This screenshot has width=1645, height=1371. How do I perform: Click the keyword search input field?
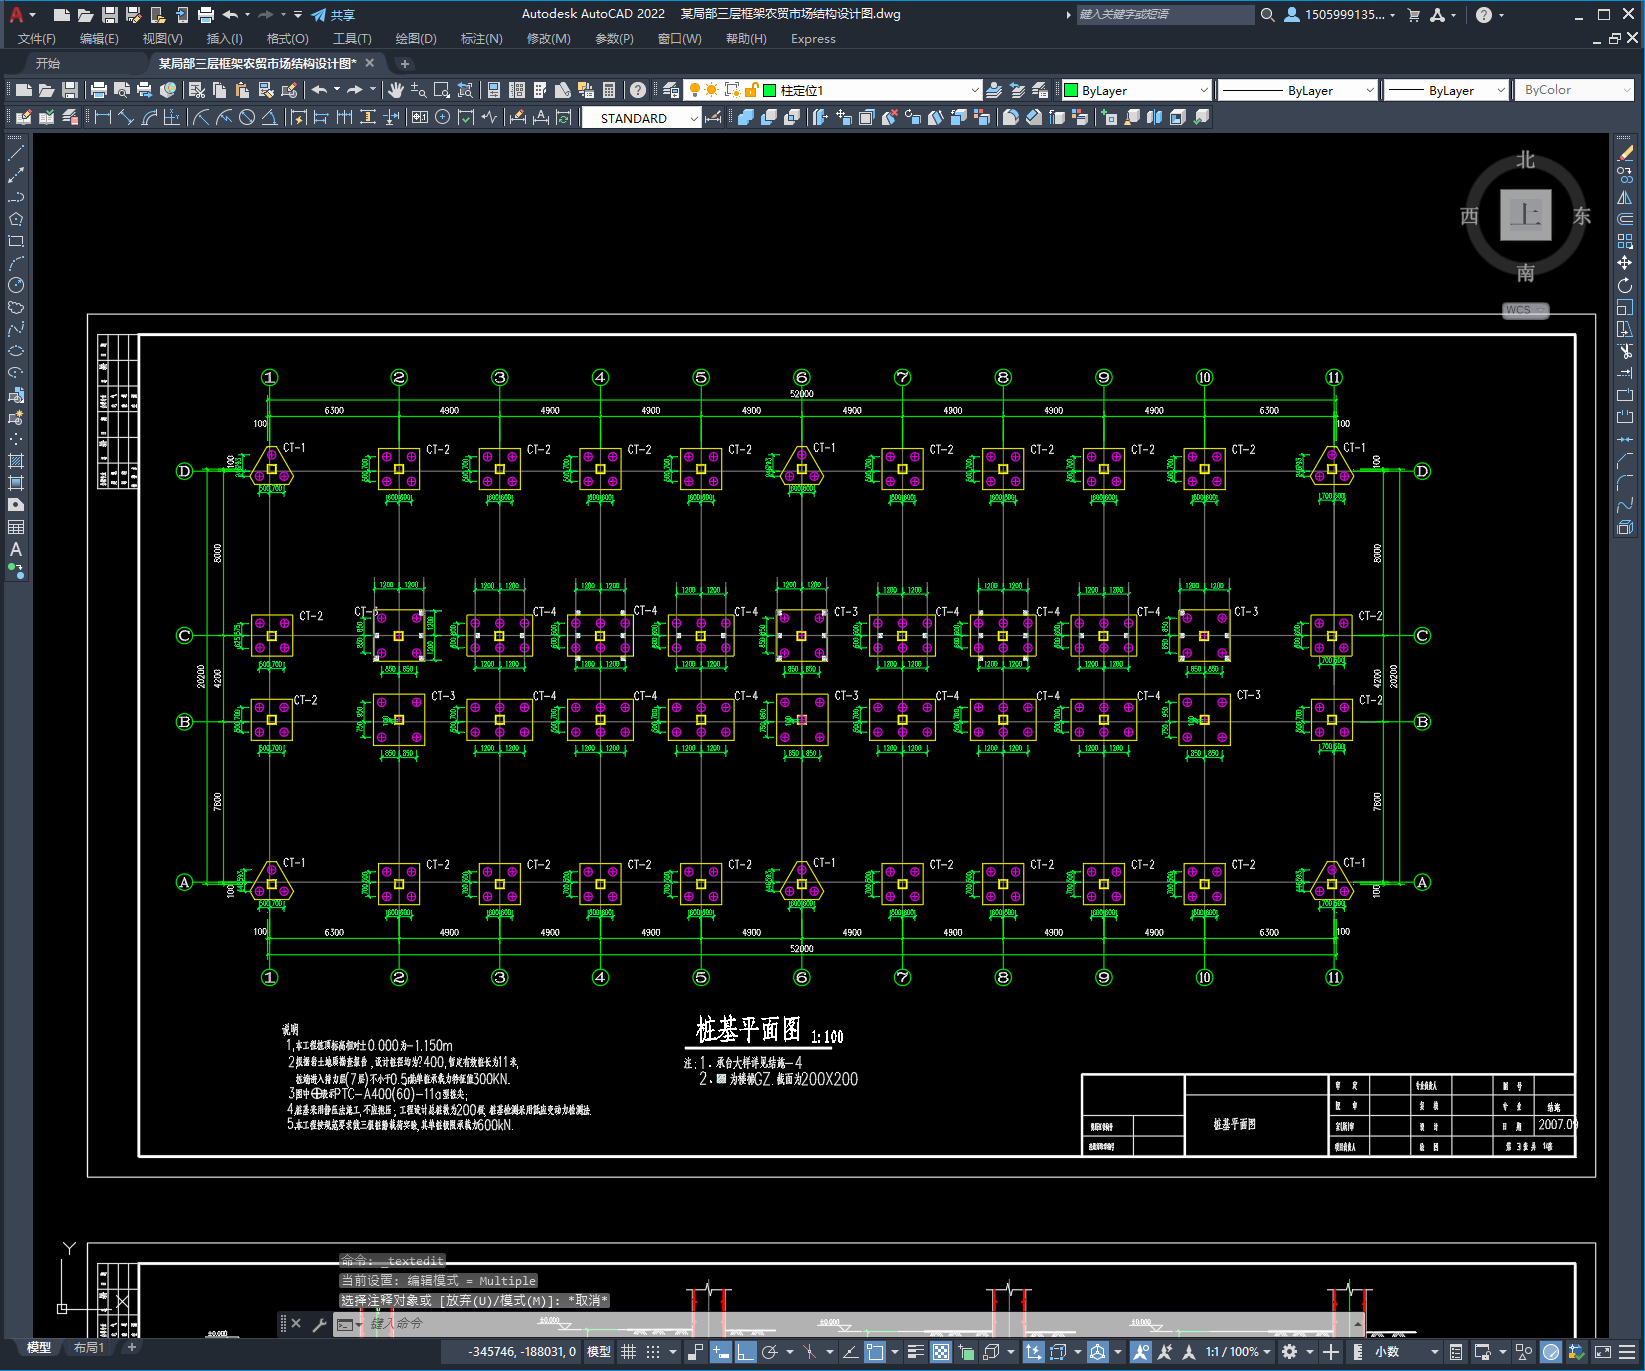coord(1165,15)
